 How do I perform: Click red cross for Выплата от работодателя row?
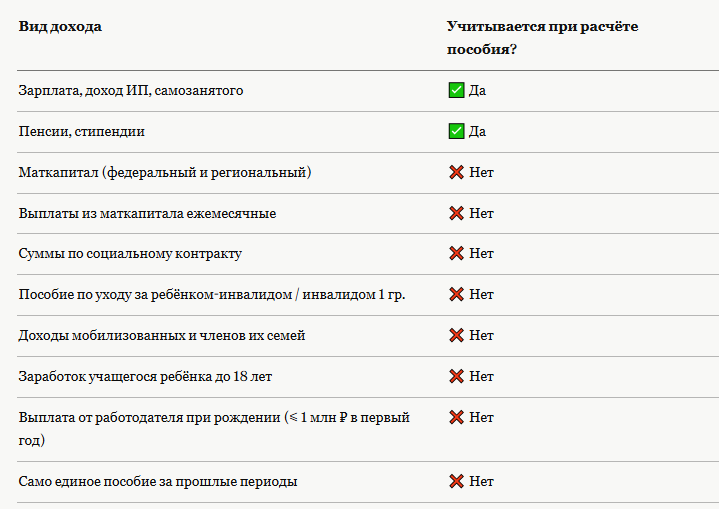coord(456,417)
